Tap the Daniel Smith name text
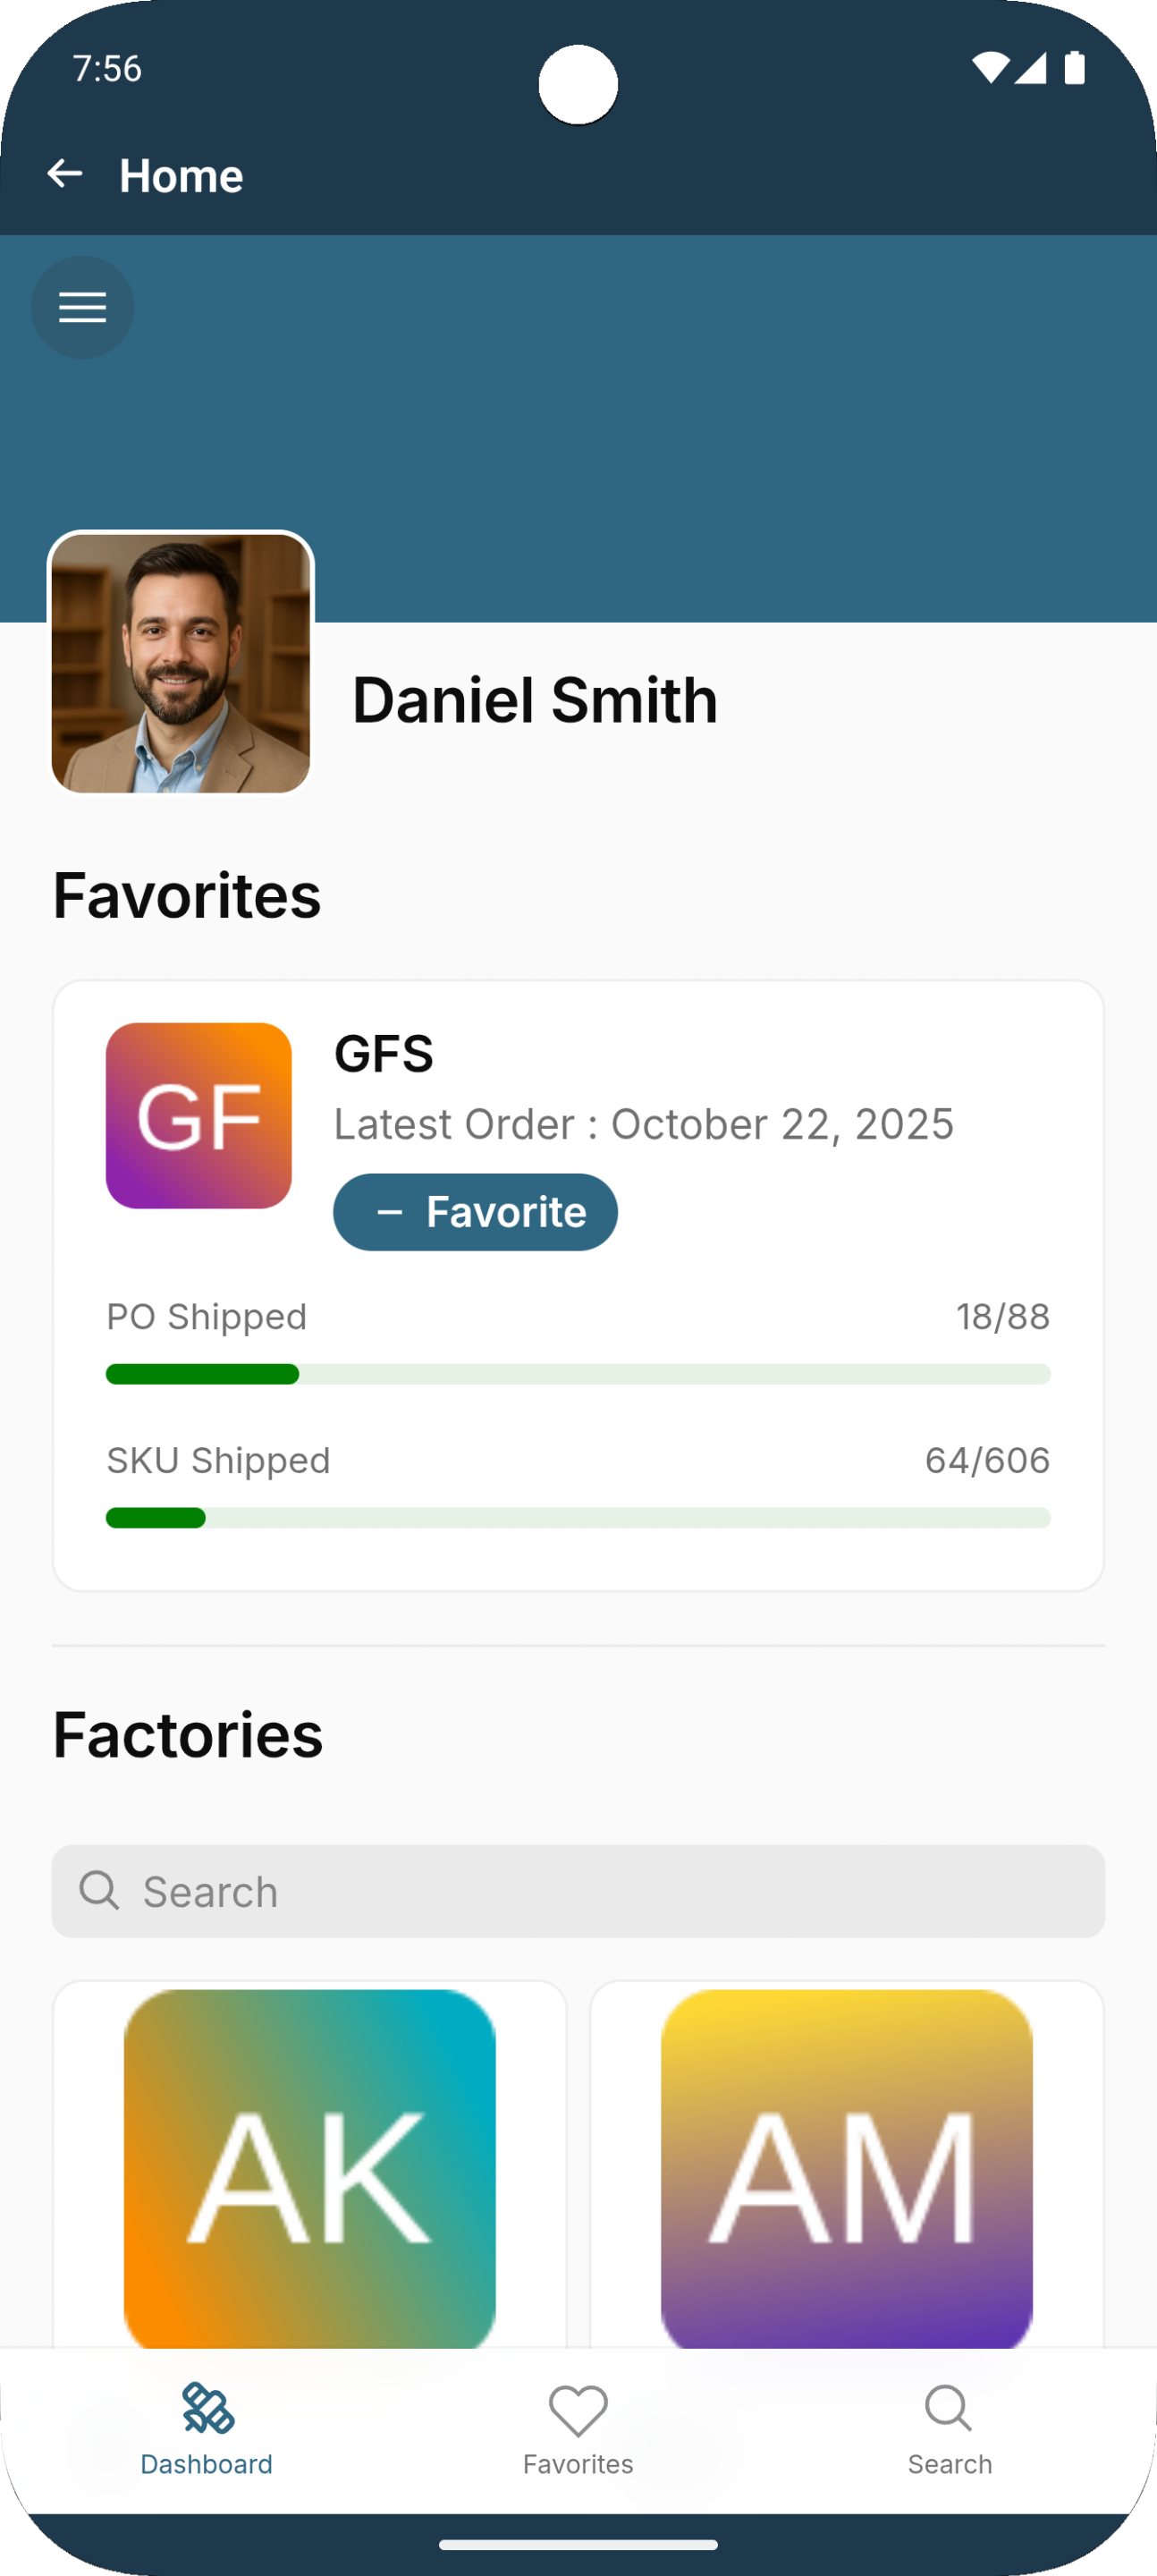Screen dimensions: 1157x2576 (x=535, y=700)
